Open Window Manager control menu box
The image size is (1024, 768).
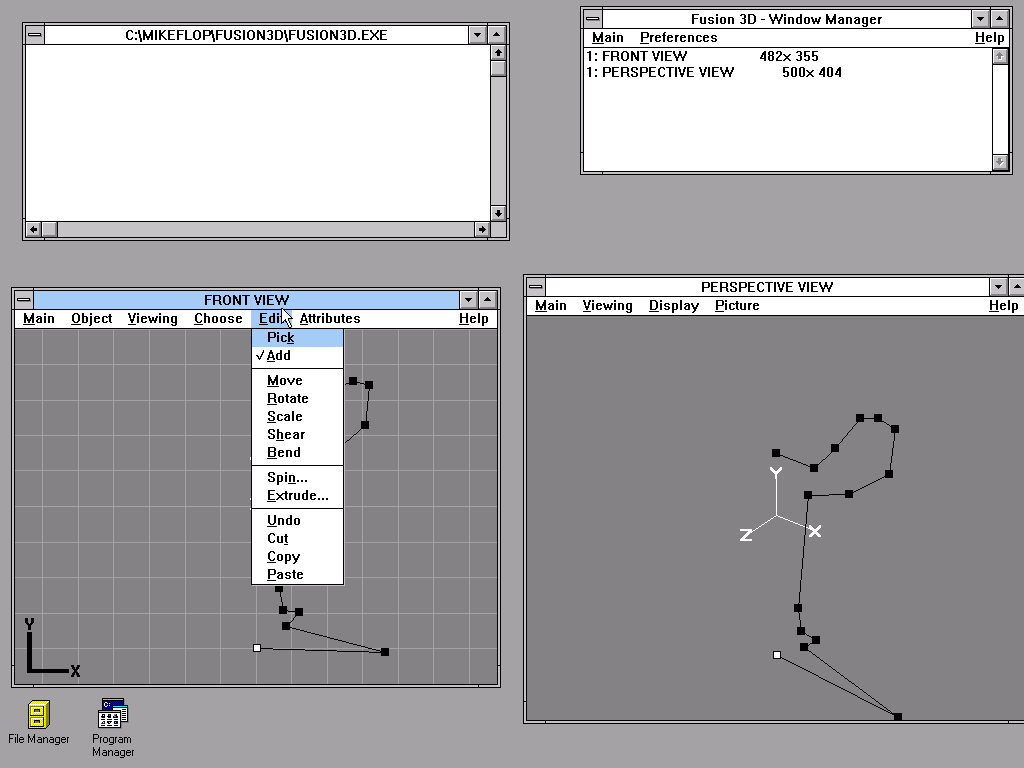[592, 19]
